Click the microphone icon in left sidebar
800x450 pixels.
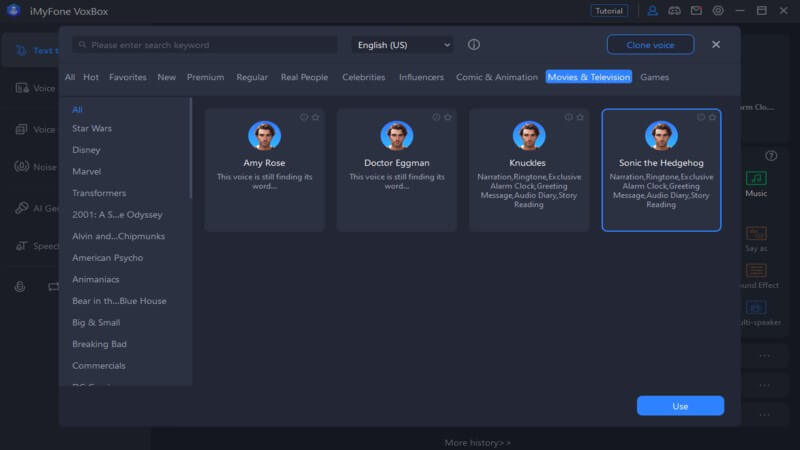point(20,287)
